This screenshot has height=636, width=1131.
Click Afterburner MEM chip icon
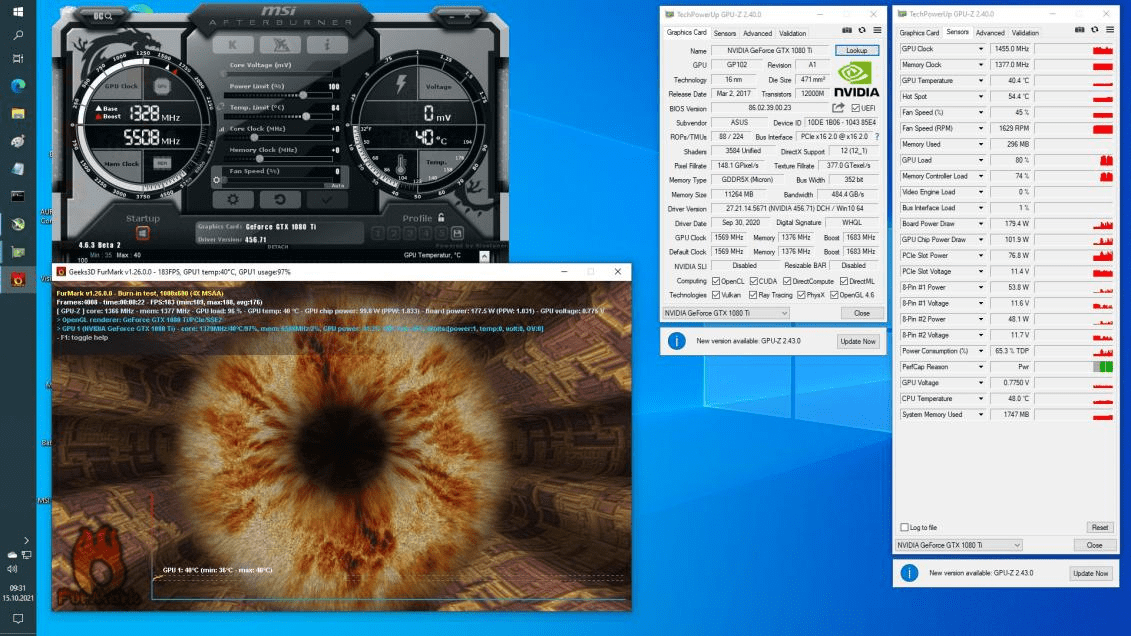pos(162,164)
